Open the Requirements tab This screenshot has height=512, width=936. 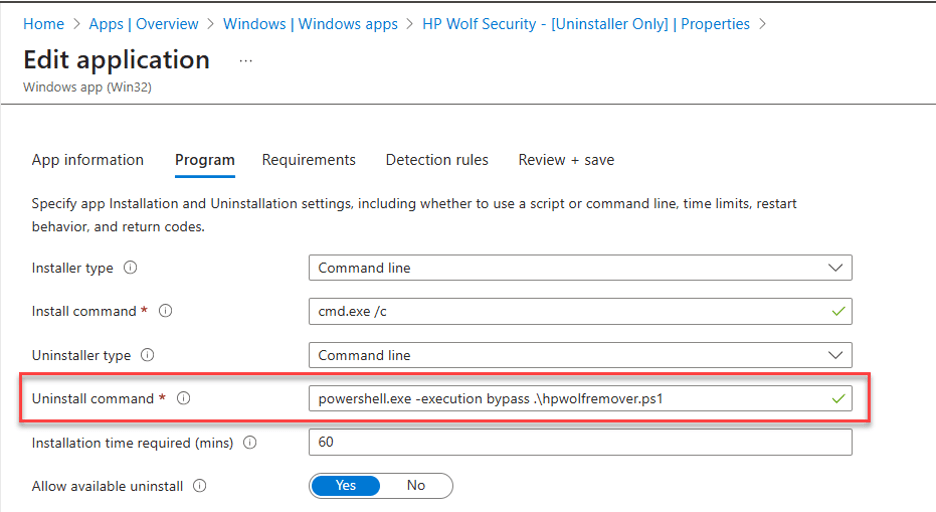coord(309,160)
